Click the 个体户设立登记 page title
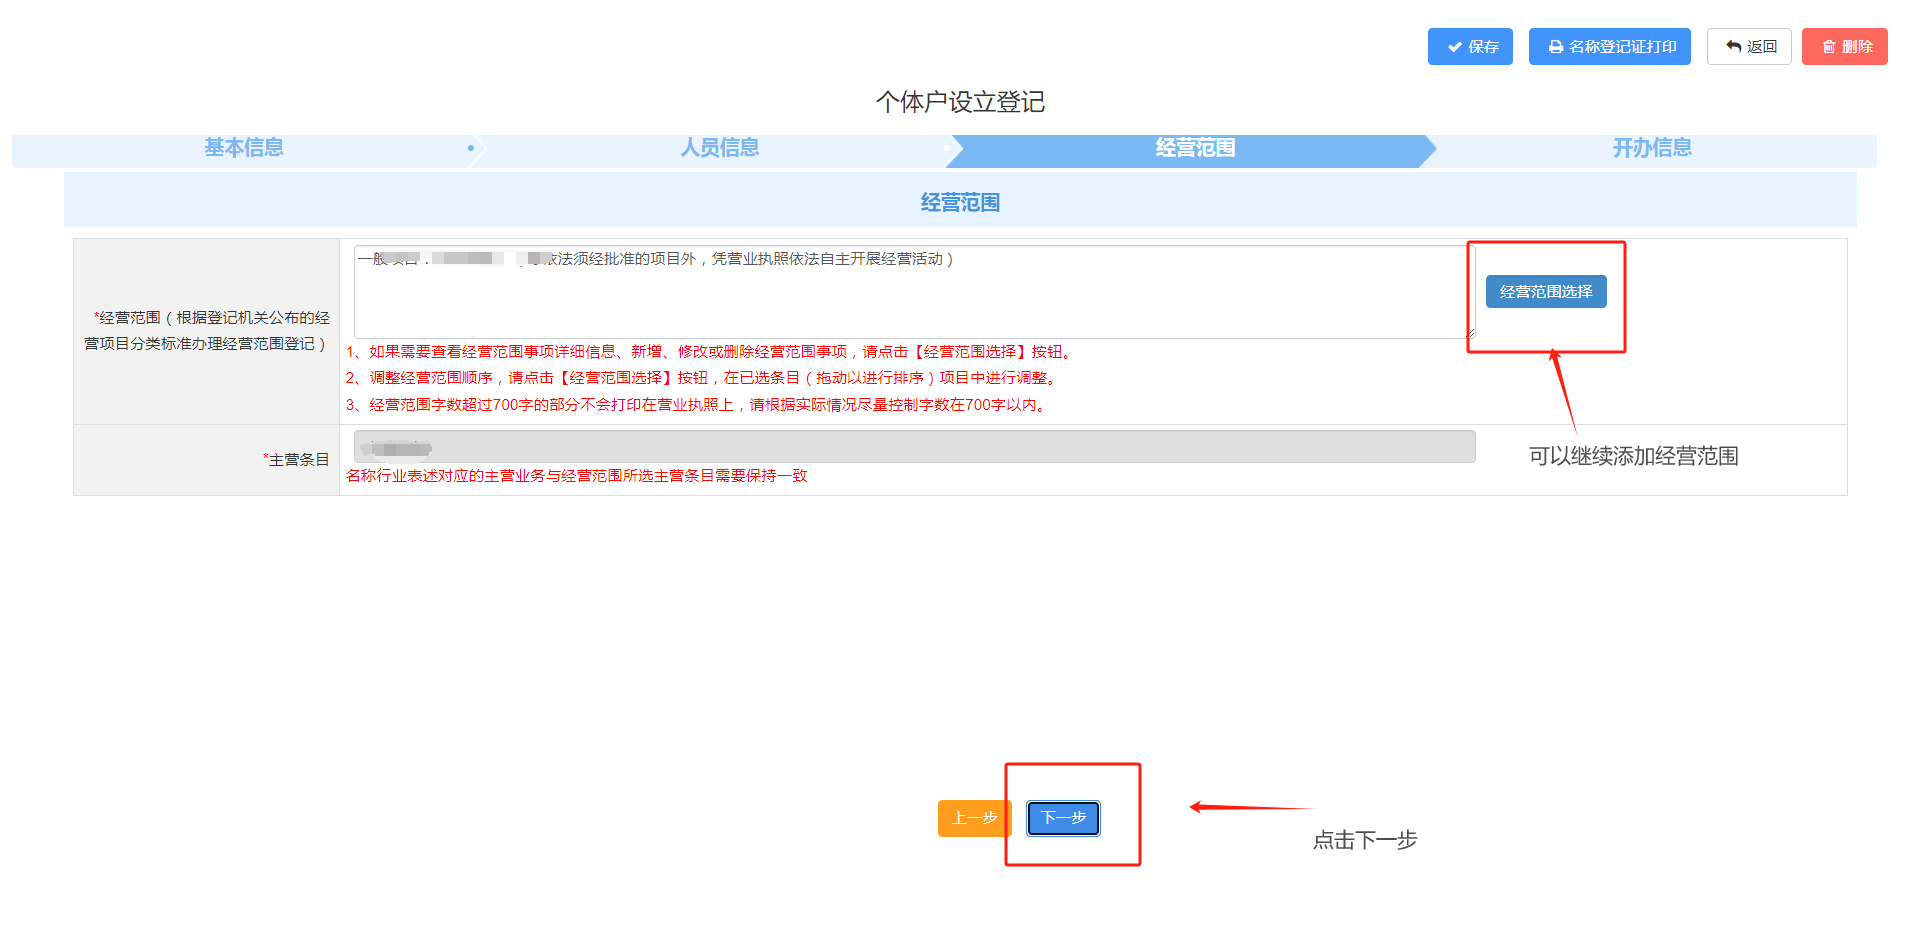The image size is (1920, 929). point(960,102)
